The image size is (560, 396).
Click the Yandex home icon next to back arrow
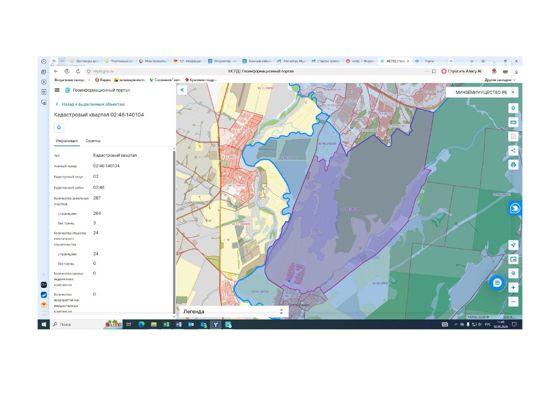pyautogui.click(x=67, y=71)
